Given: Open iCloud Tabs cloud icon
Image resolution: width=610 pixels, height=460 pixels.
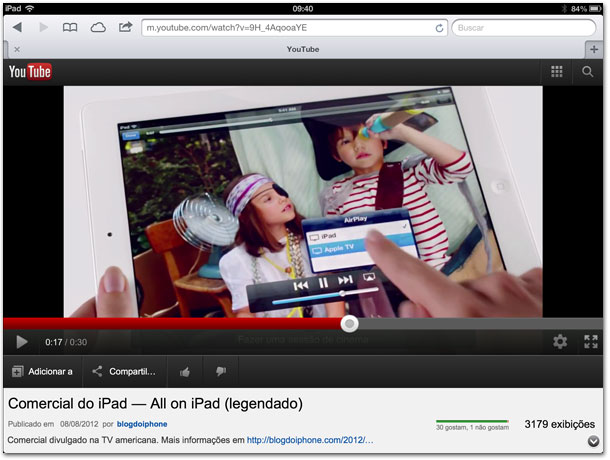Looking at the screenshot, I should [98, 28].
